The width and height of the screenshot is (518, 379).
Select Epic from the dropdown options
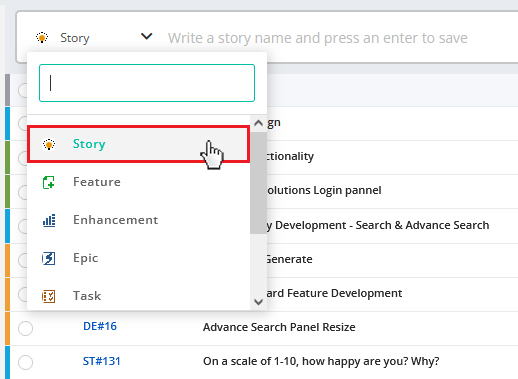coord(139,258)
